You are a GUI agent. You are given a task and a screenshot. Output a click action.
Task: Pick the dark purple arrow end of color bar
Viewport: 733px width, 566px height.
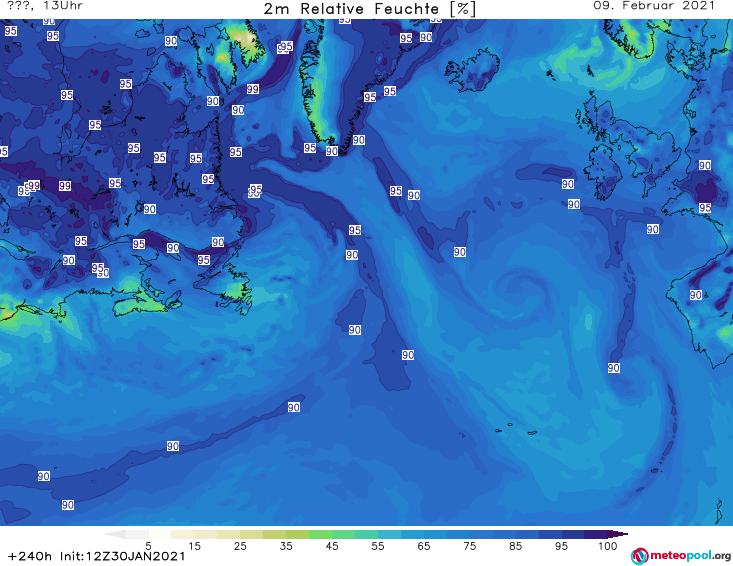[x=618, y=534]
